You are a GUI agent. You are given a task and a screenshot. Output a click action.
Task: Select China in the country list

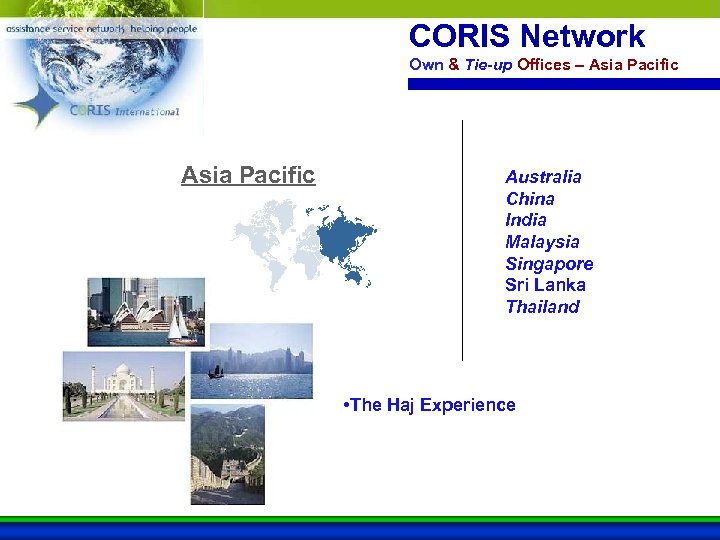click(x=530, y=199)
